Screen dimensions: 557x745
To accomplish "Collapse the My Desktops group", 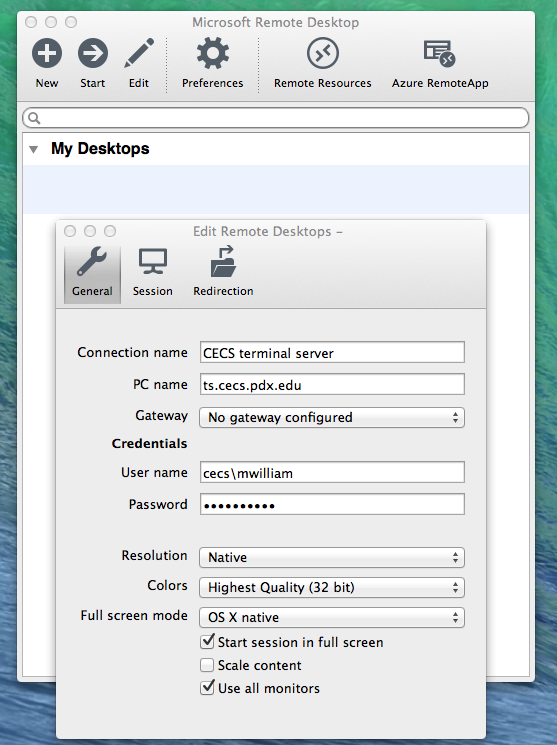I will point(33,149).
